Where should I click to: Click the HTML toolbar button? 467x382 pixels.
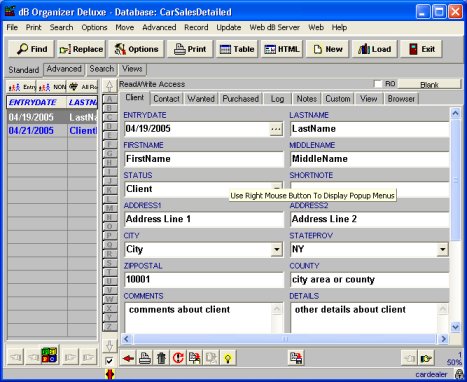click(x=282, y=49)
